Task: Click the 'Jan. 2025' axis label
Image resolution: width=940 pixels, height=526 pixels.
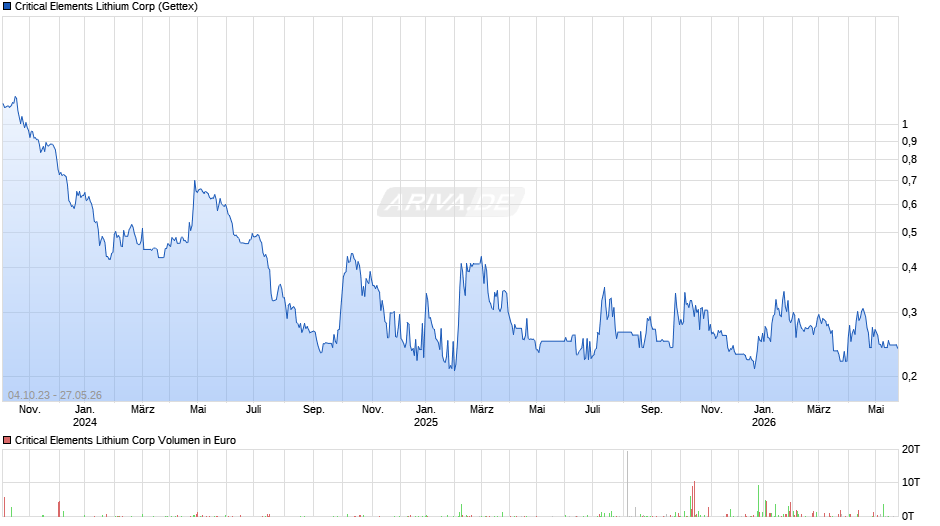Action: (x=426, y=416)
